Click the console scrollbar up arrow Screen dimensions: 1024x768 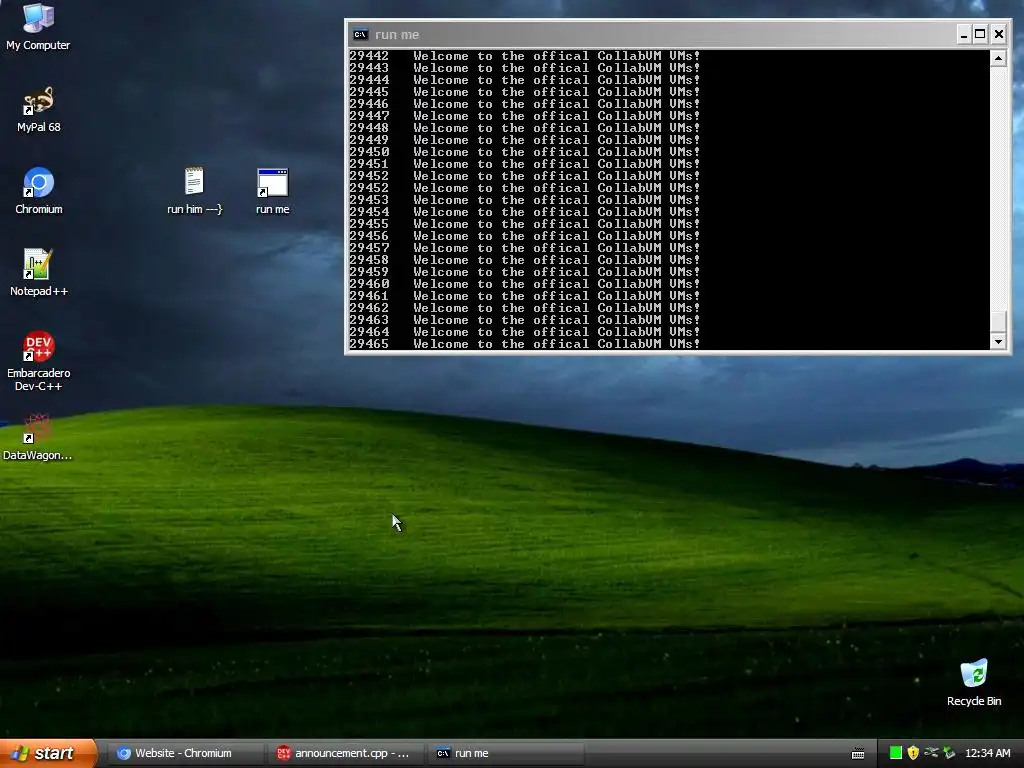tap(998, 59)
